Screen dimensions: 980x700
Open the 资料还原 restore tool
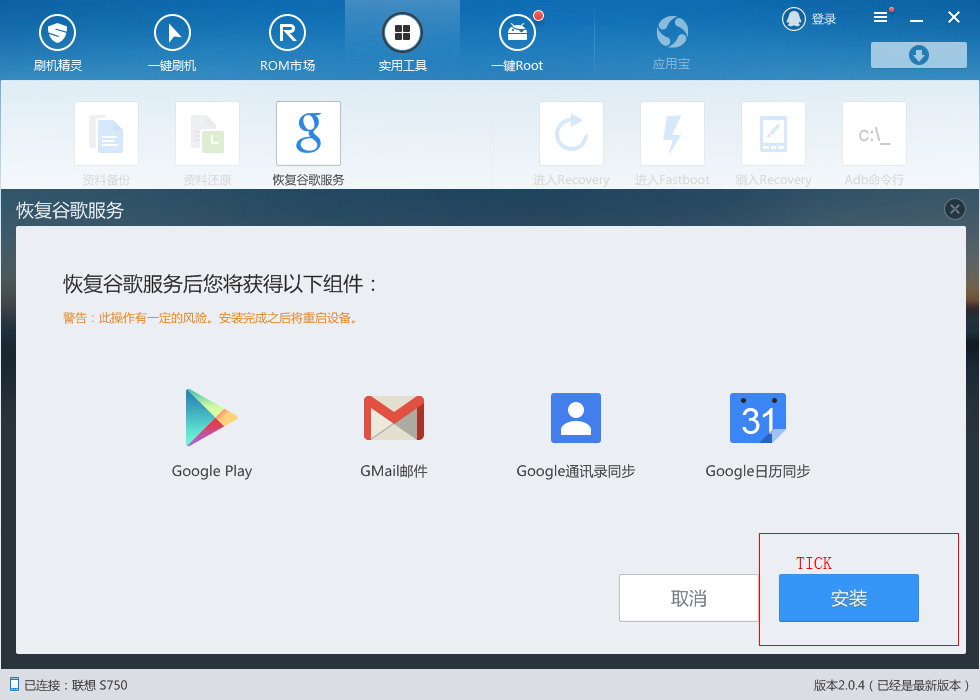[x=208, y=134]
